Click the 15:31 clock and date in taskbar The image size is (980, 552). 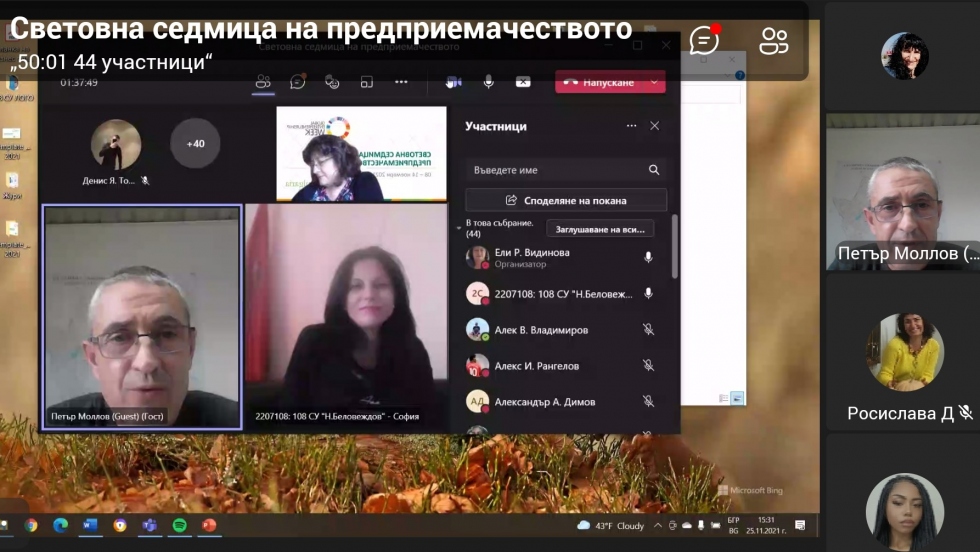pos(766,526)
